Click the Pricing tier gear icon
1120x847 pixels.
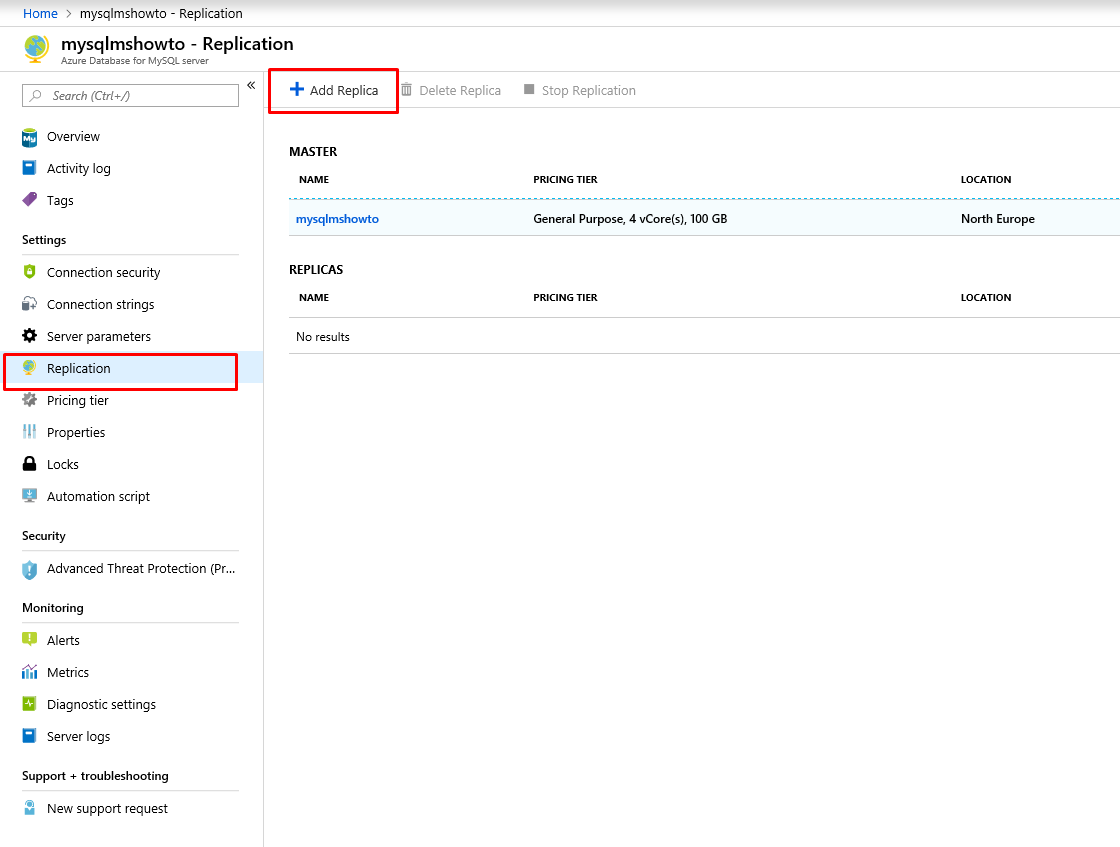pos(29,399)
